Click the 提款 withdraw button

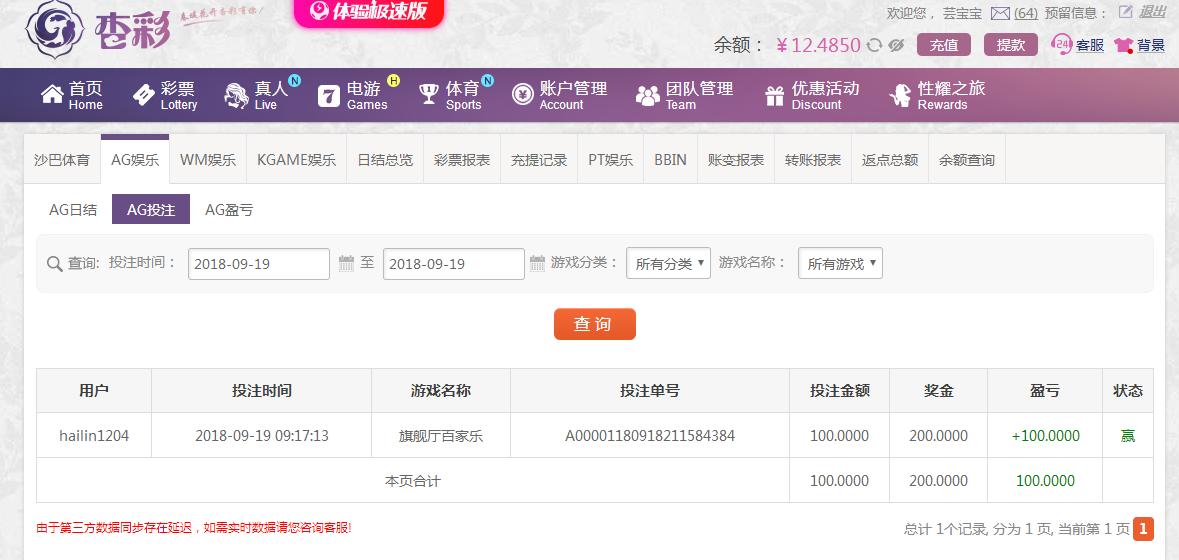coord(1011,45)
